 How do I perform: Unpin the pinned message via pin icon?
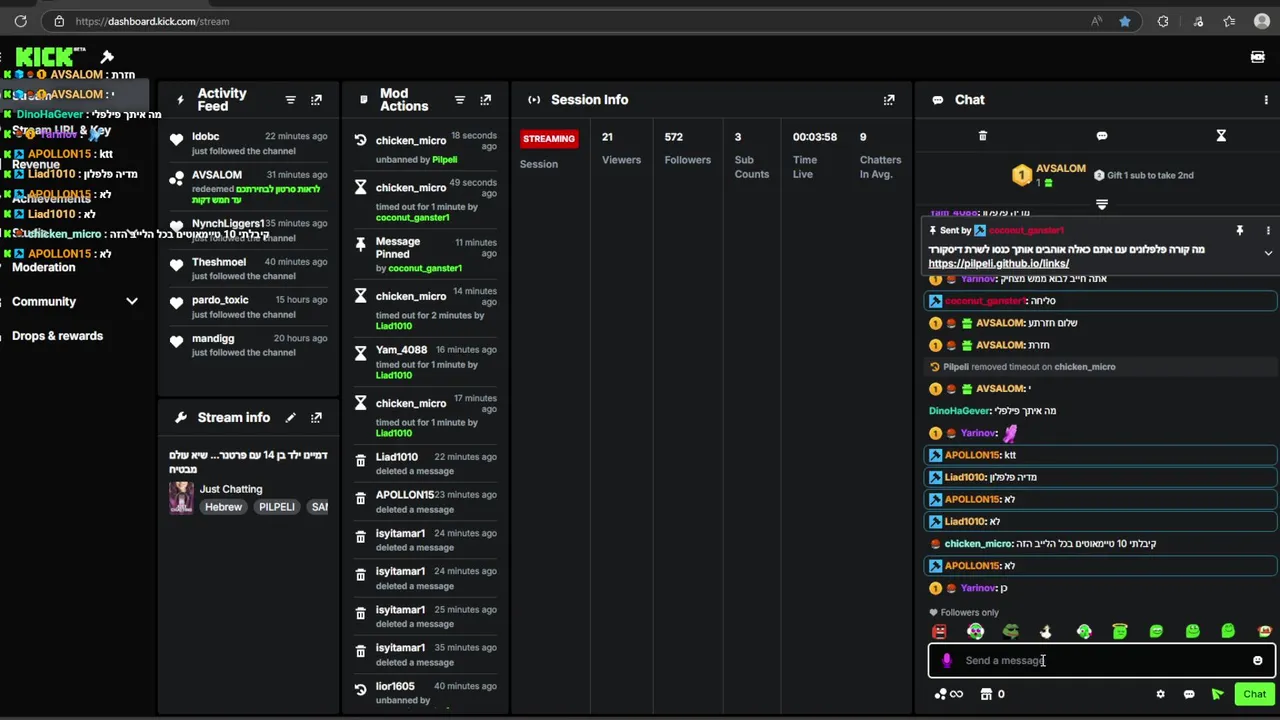coord(1239,230)
